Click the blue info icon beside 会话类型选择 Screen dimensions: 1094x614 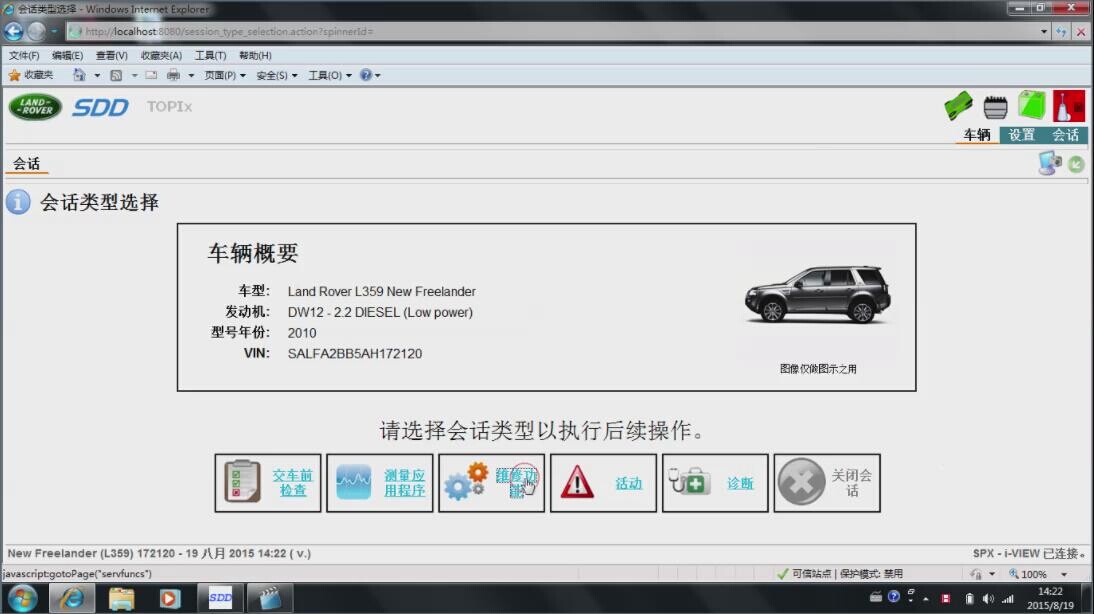pyautogui.click(x=18, y=202)
